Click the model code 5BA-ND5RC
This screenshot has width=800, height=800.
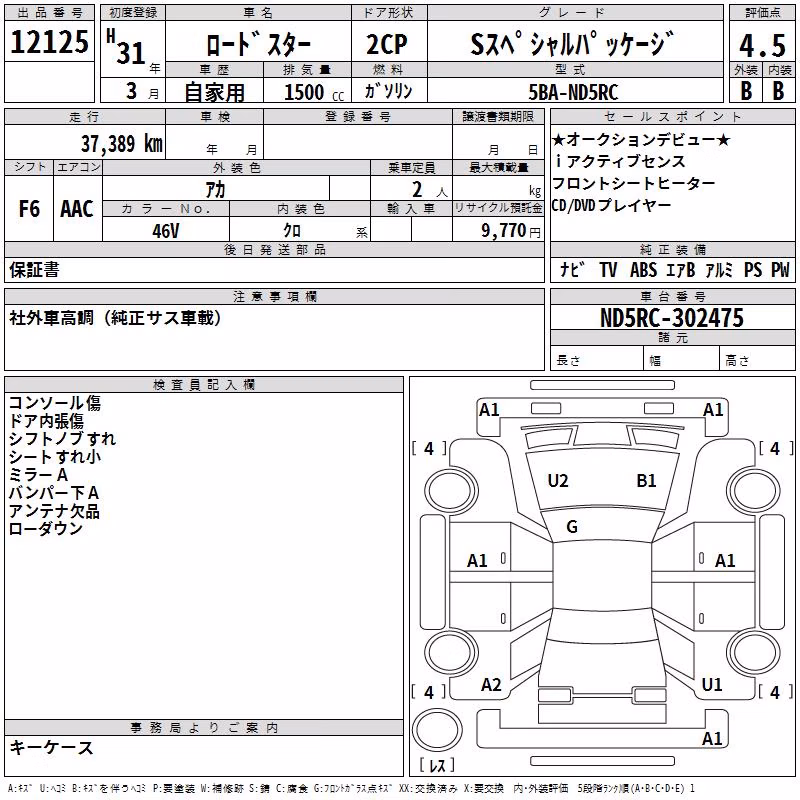(x=573, y=92)
